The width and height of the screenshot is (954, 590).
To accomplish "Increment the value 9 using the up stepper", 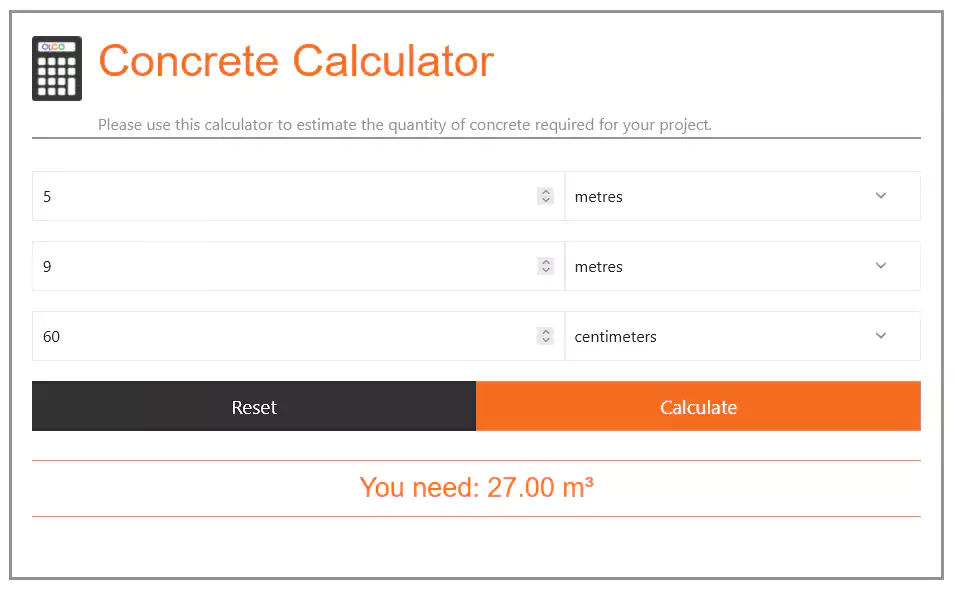I will [546, 262].
